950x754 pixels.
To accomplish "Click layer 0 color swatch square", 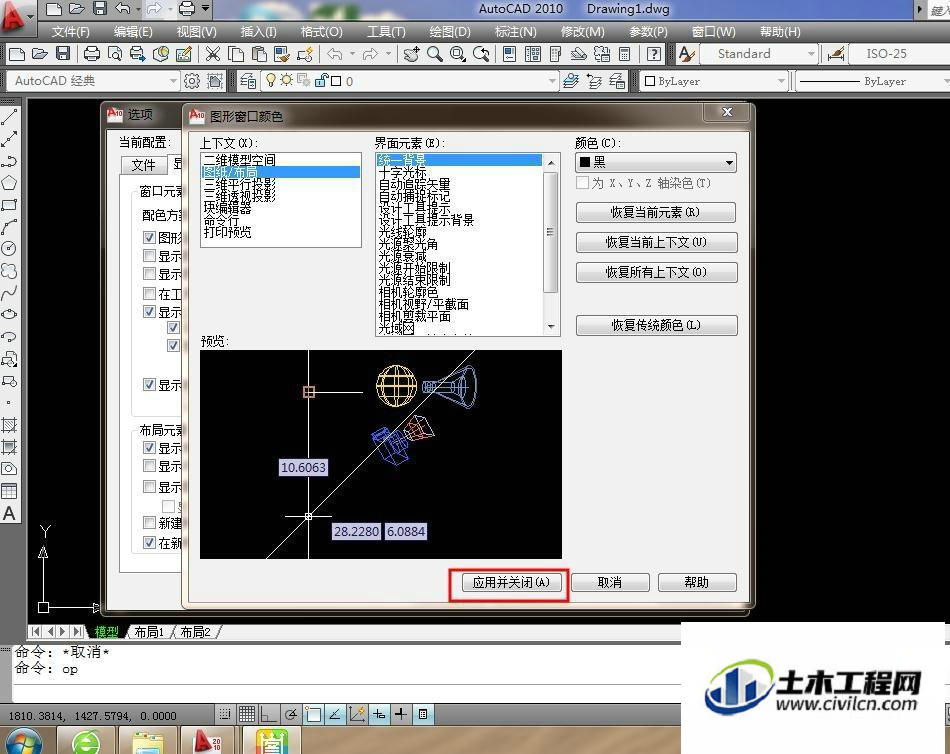I will (x=336, y=81).
